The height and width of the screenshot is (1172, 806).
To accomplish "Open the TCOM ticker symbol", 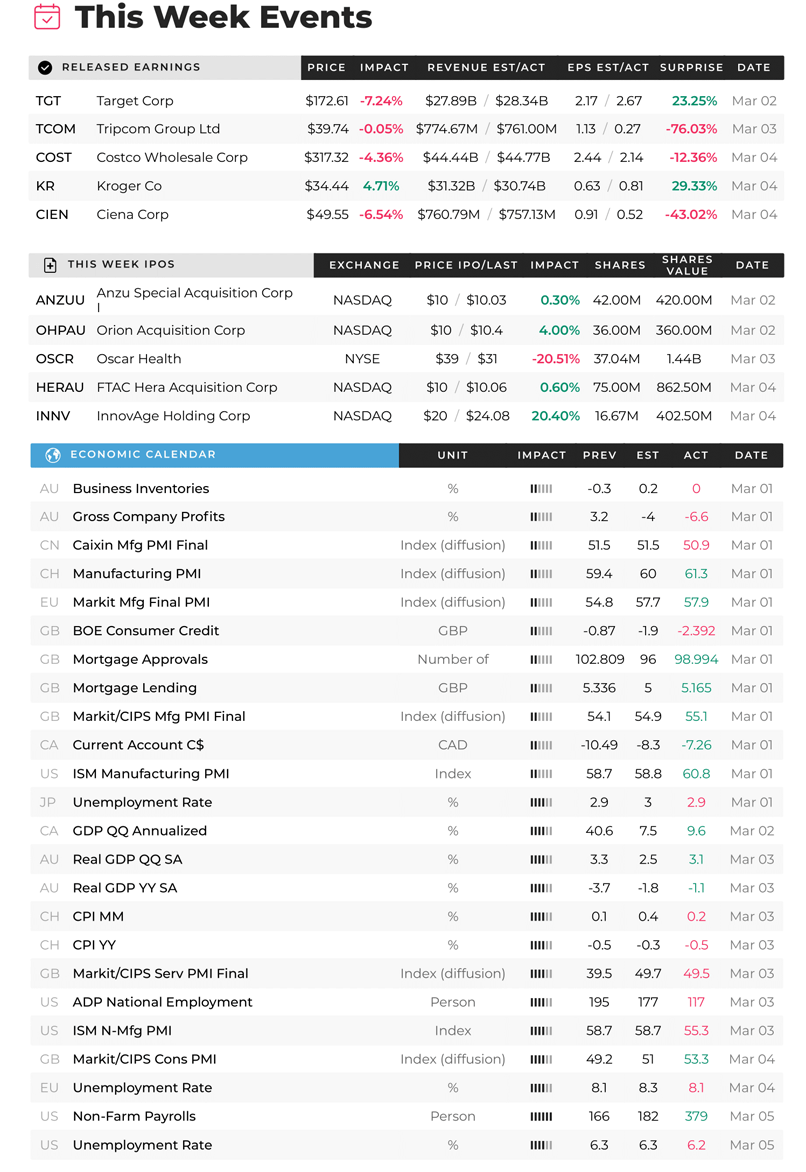I will pyautogui.click(x=55, y=129).
